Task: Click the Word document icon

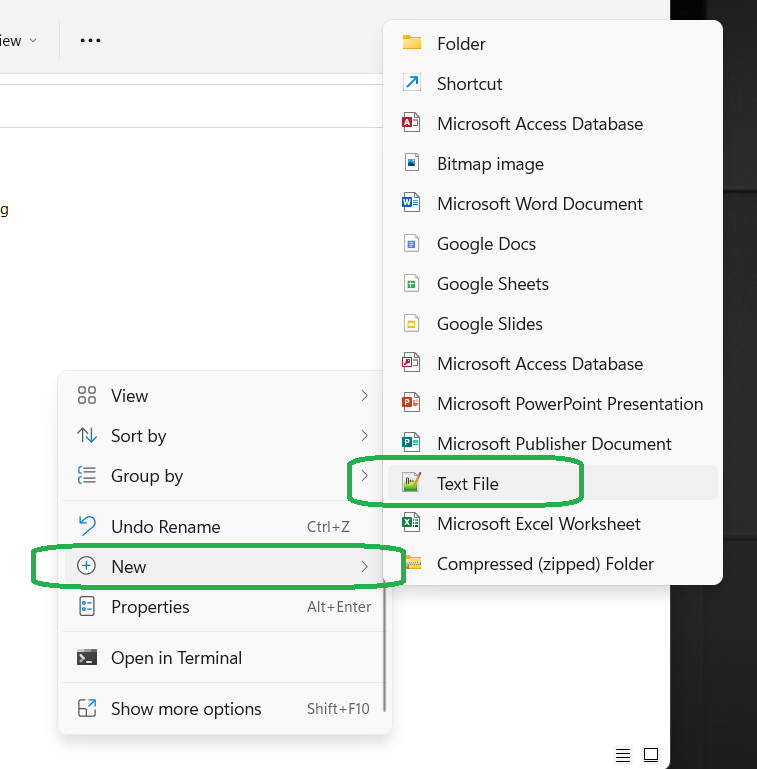Action: (411, 203)
